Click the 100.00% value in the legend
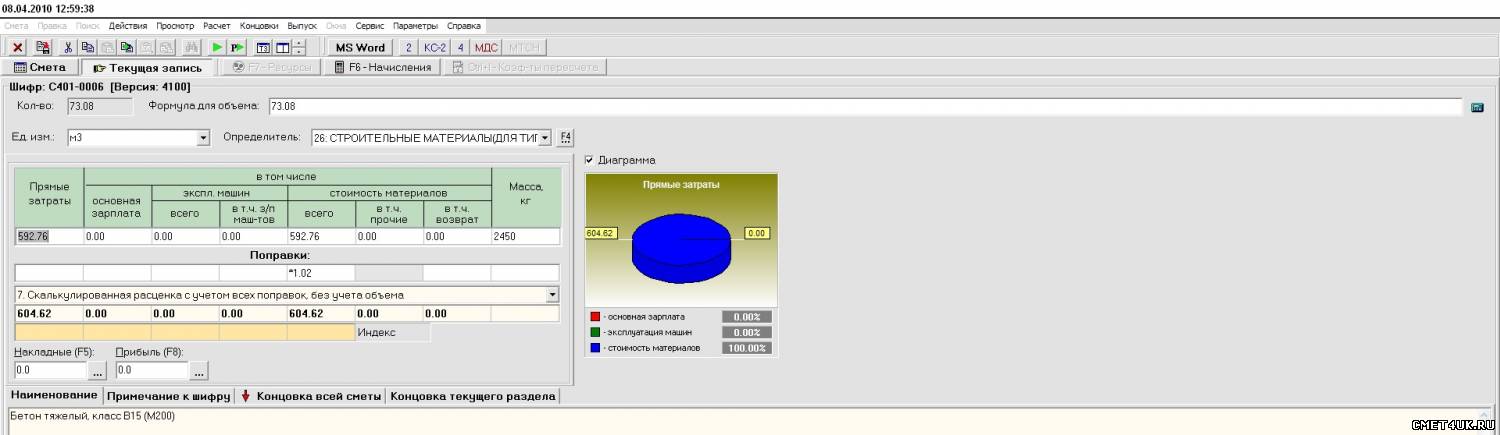Image resolution: width=1500 pixels, height=435 pixels. click(747, 348)
